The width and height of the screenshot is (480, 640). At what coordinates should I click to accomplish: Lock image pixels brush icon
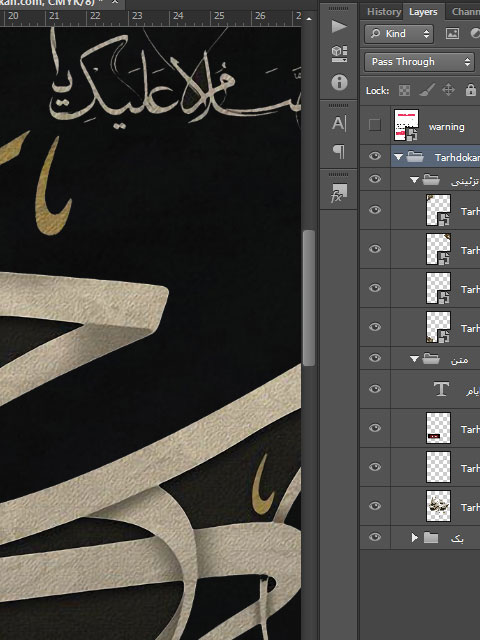click(427, 90)
